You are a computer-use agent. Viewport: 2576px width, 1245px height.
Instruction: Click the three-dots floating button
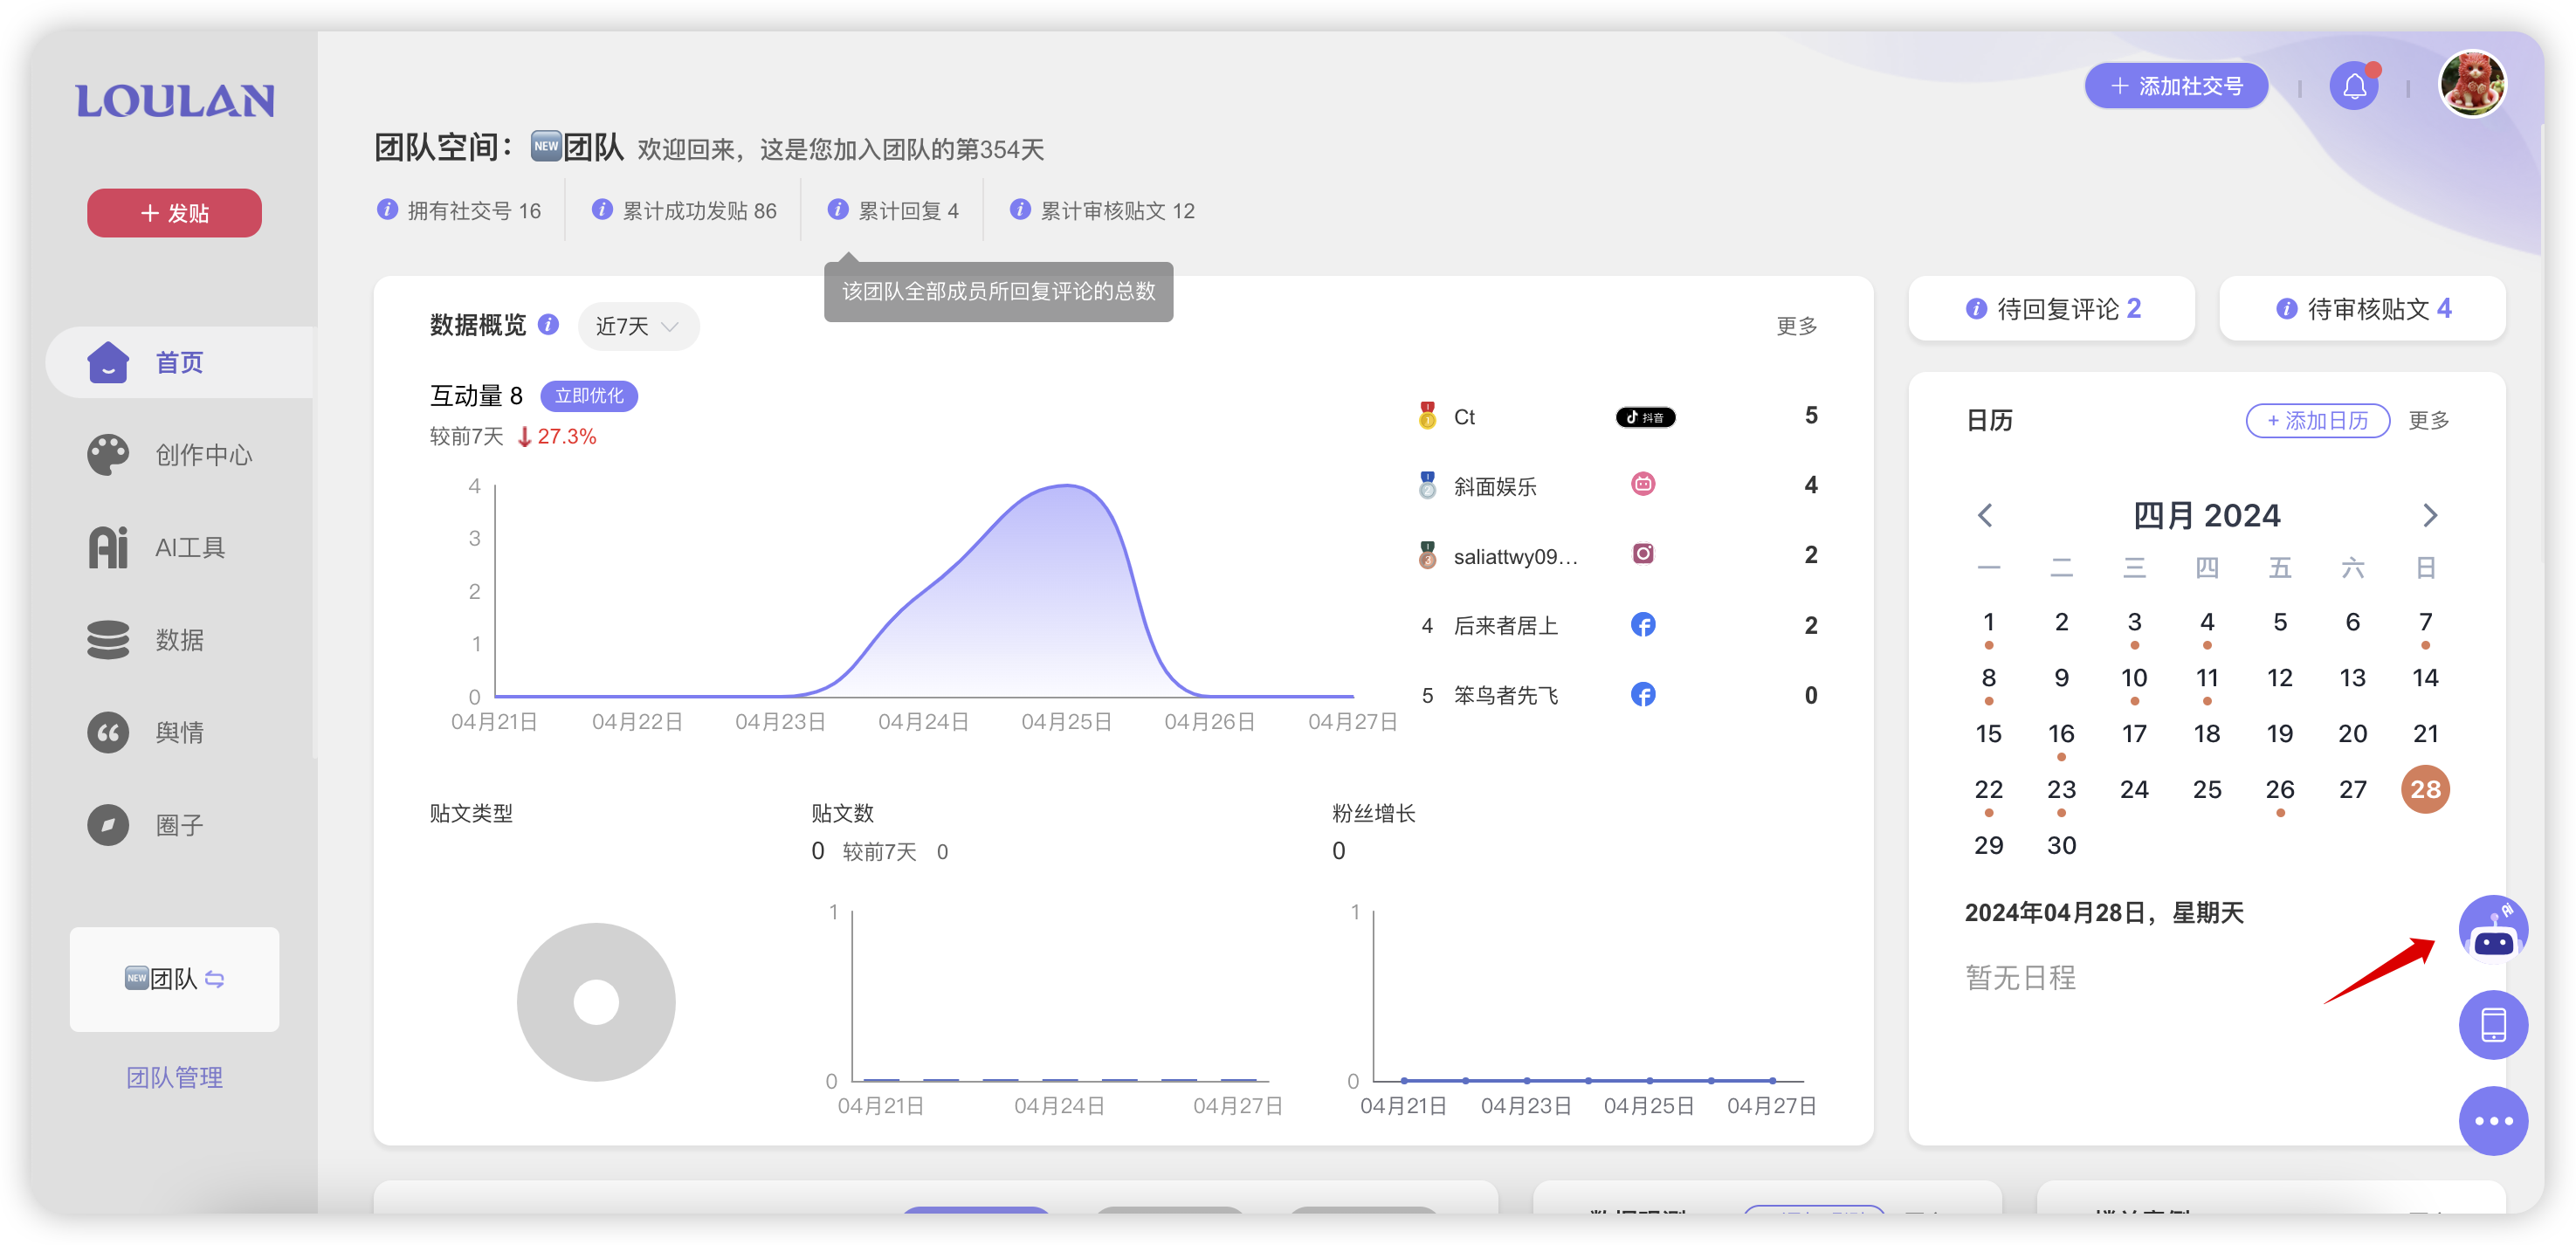pyautogui.click(x=2492, y=1120)
